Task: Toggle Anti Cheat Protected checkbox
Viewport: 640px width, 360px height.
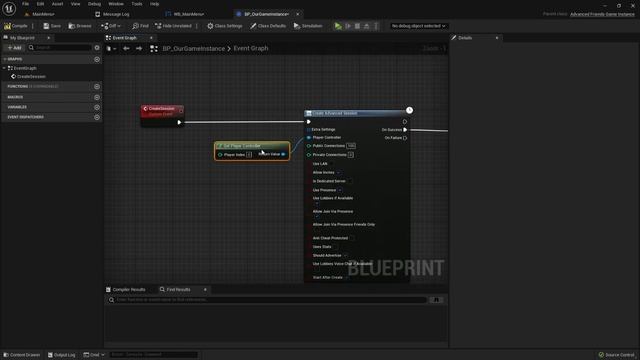Action: click(352, 238)
